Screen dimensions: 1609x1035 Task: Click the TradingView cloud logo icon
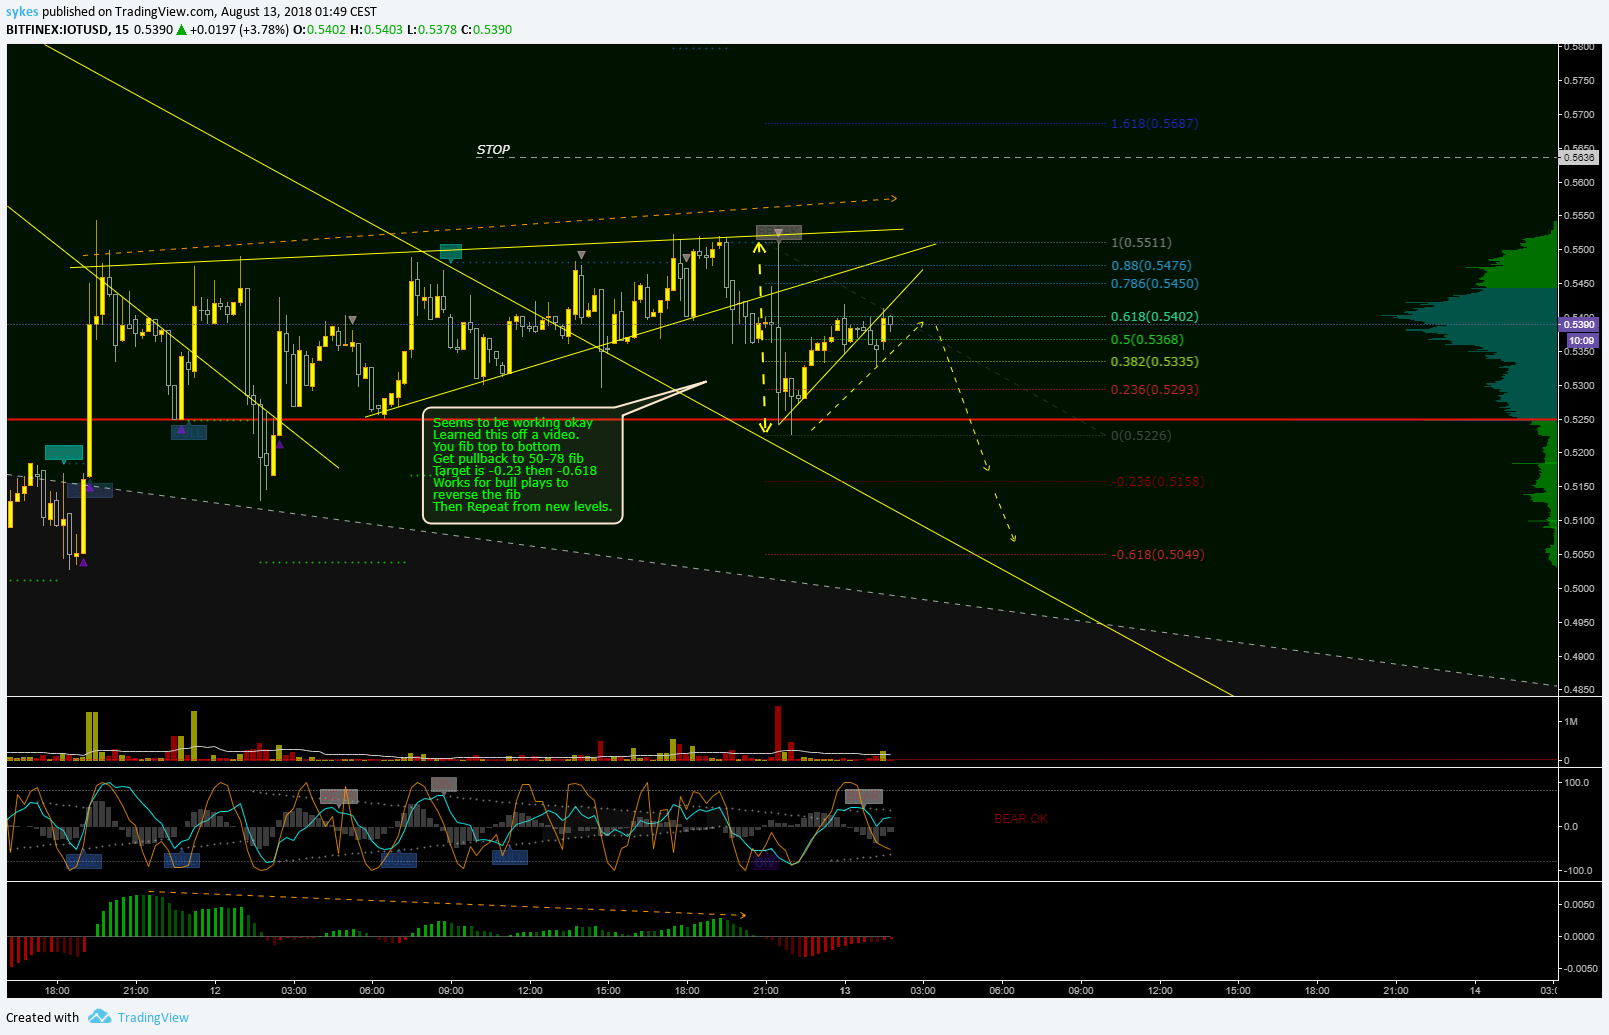click(x=99, y=1017)
